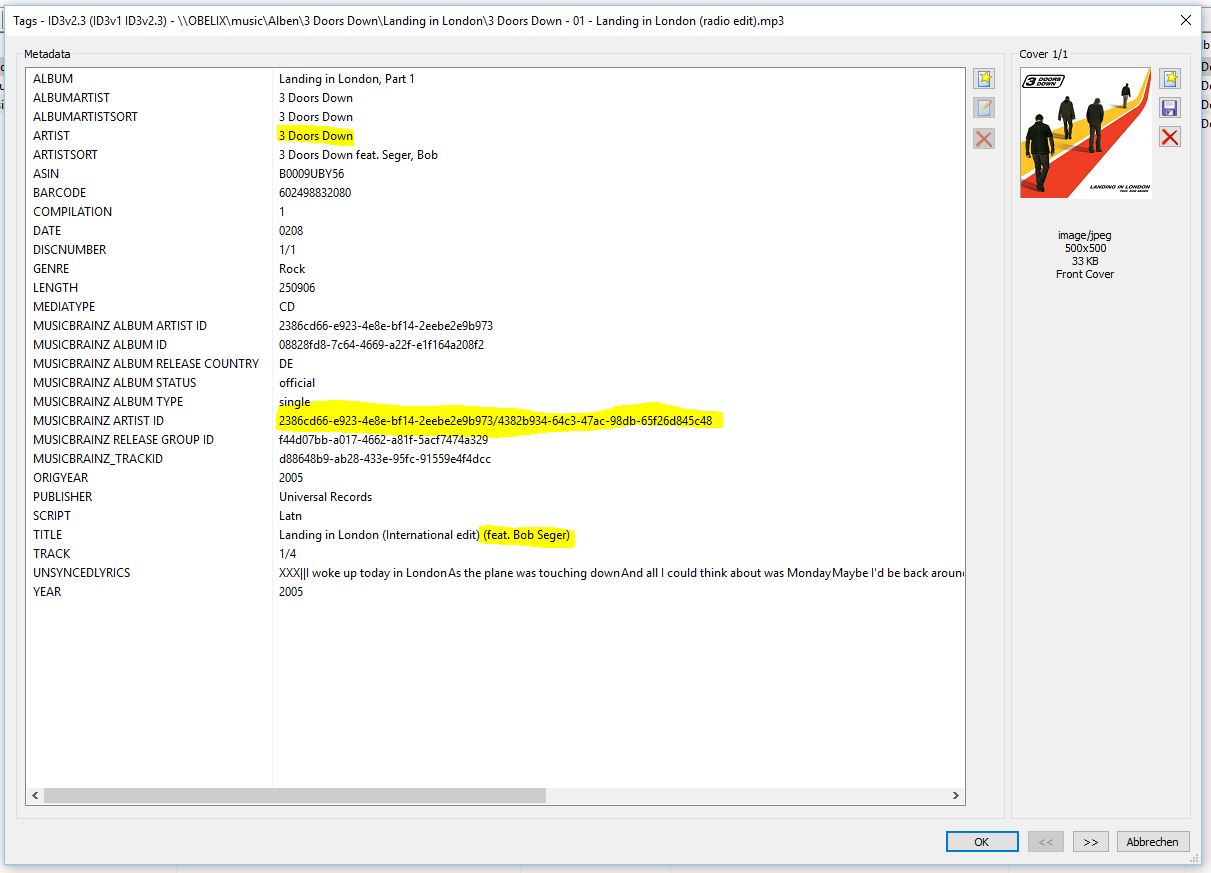Viewport: 1211px width, 873px height.
Task: Click the ASIN value B0009UBY56
Action: click(x=311, y=174)
